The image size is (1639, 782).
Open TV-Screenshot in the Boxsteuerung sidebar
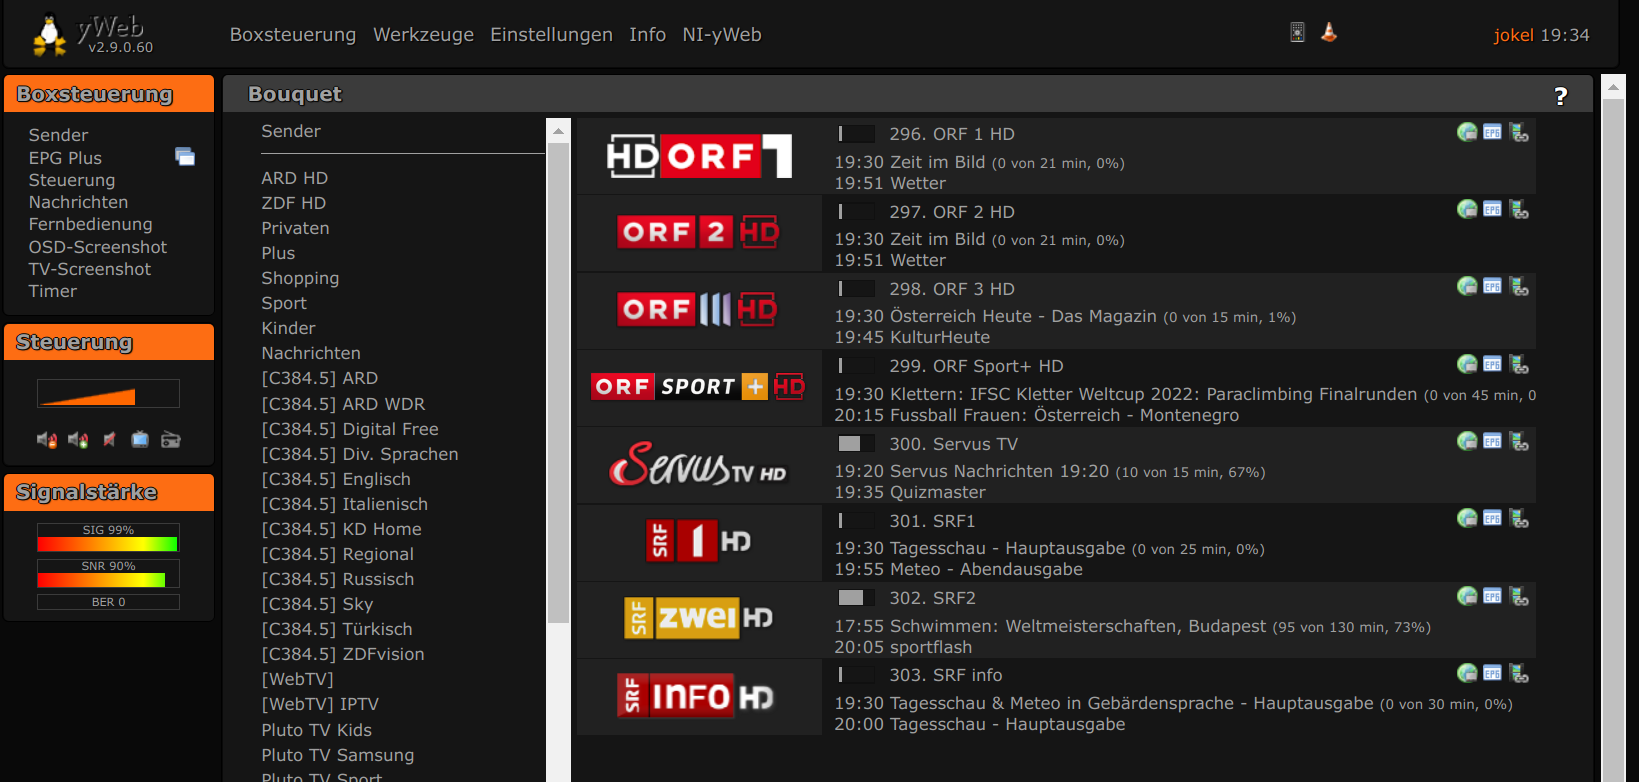[x=90, y=269]
